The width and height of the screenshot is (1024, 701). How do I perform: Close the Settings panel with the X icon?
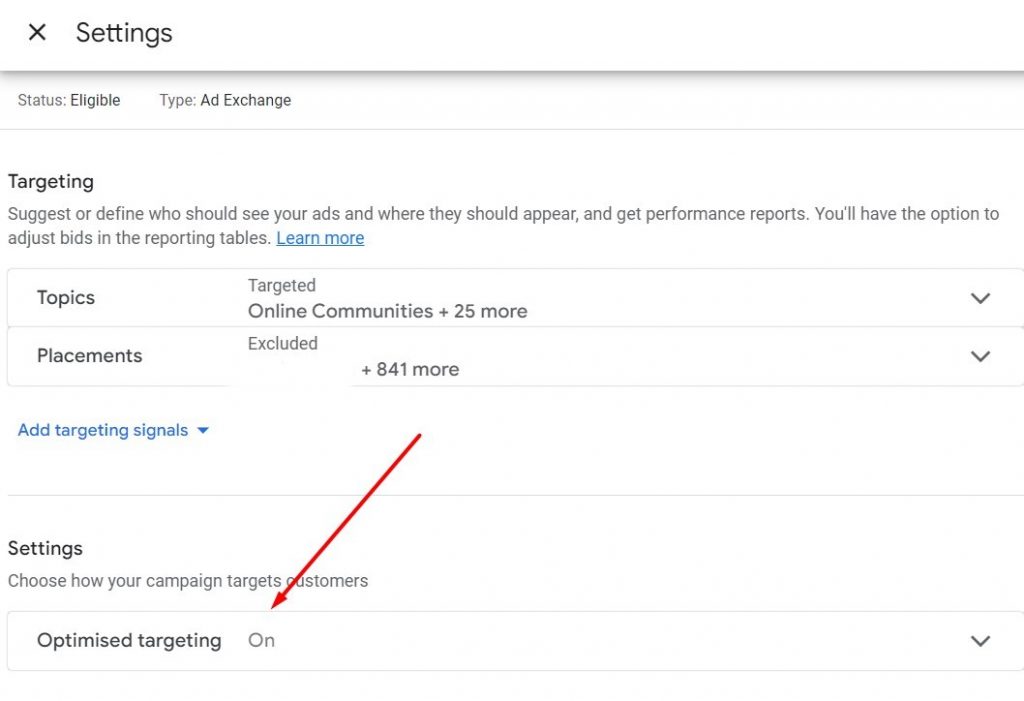click(x=37, y=32)
